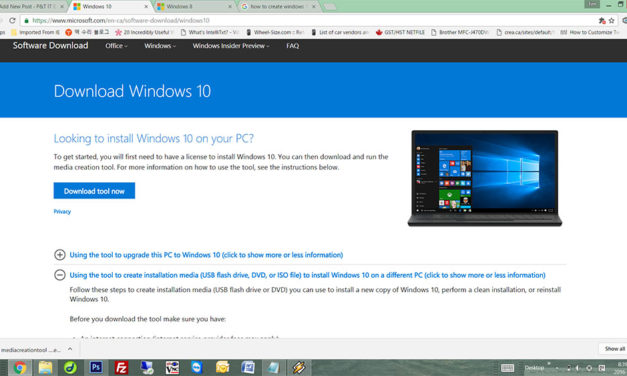
Task: Collapse the create installation media section minus icon
Action: (60, 275)
